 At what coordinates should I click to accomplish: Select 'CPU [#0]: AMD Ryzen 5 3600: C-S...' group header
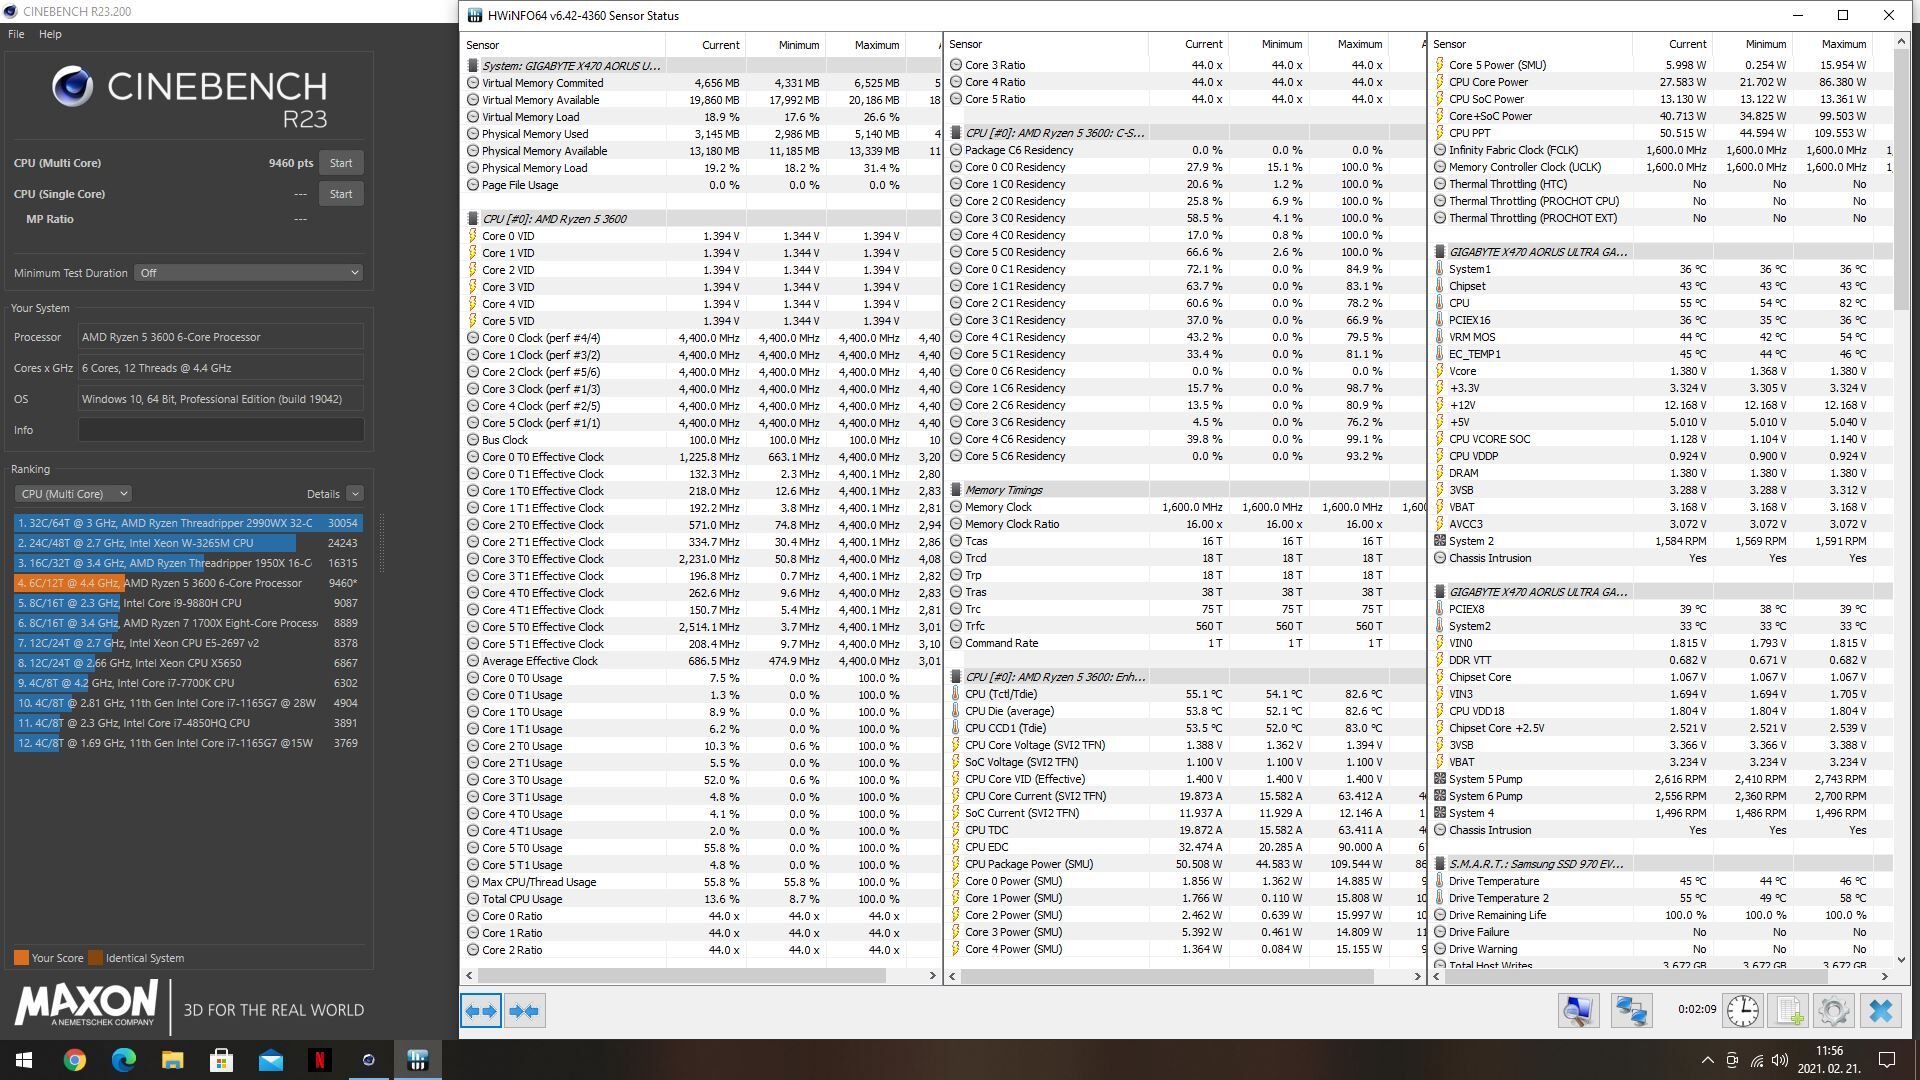1055,133
